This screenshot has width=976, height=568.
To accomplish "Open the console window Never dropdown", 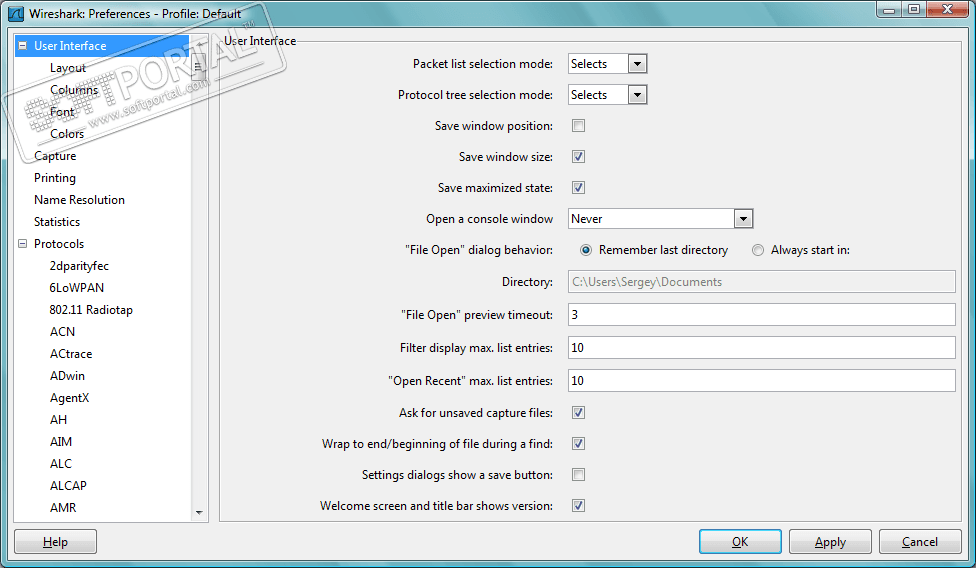I will coord(743,219).
